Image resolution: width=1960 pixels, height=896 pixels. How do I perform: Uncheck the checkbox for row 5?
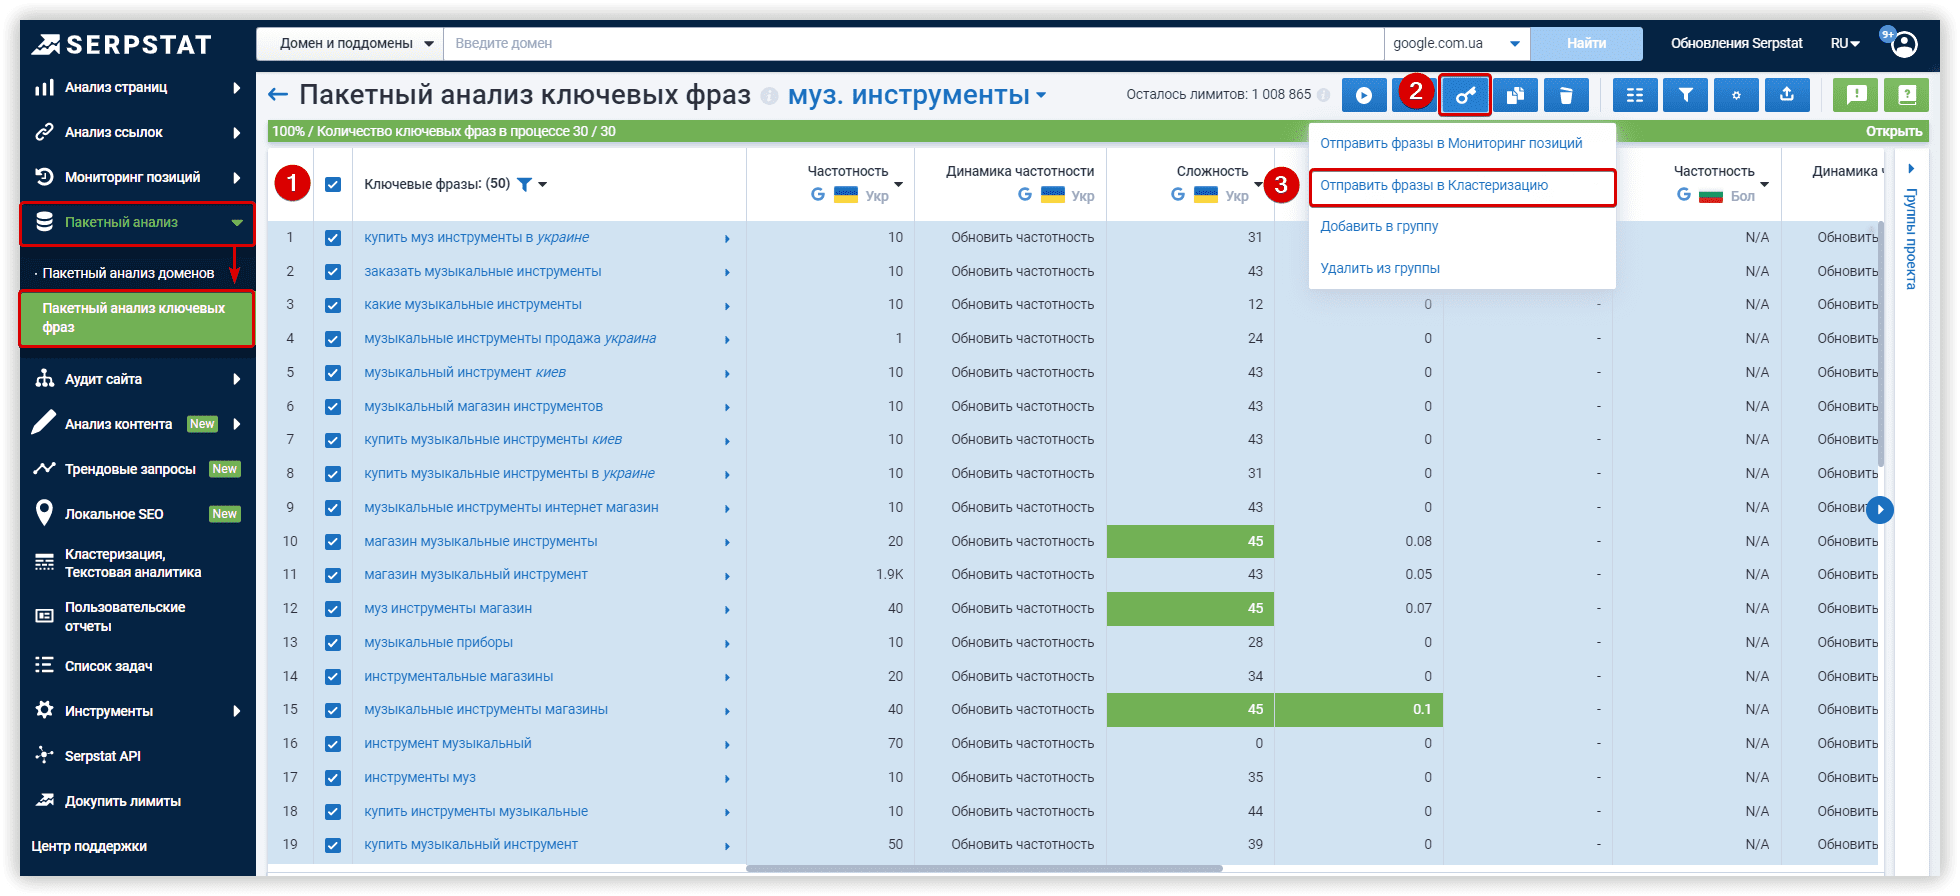click(333, 373)
